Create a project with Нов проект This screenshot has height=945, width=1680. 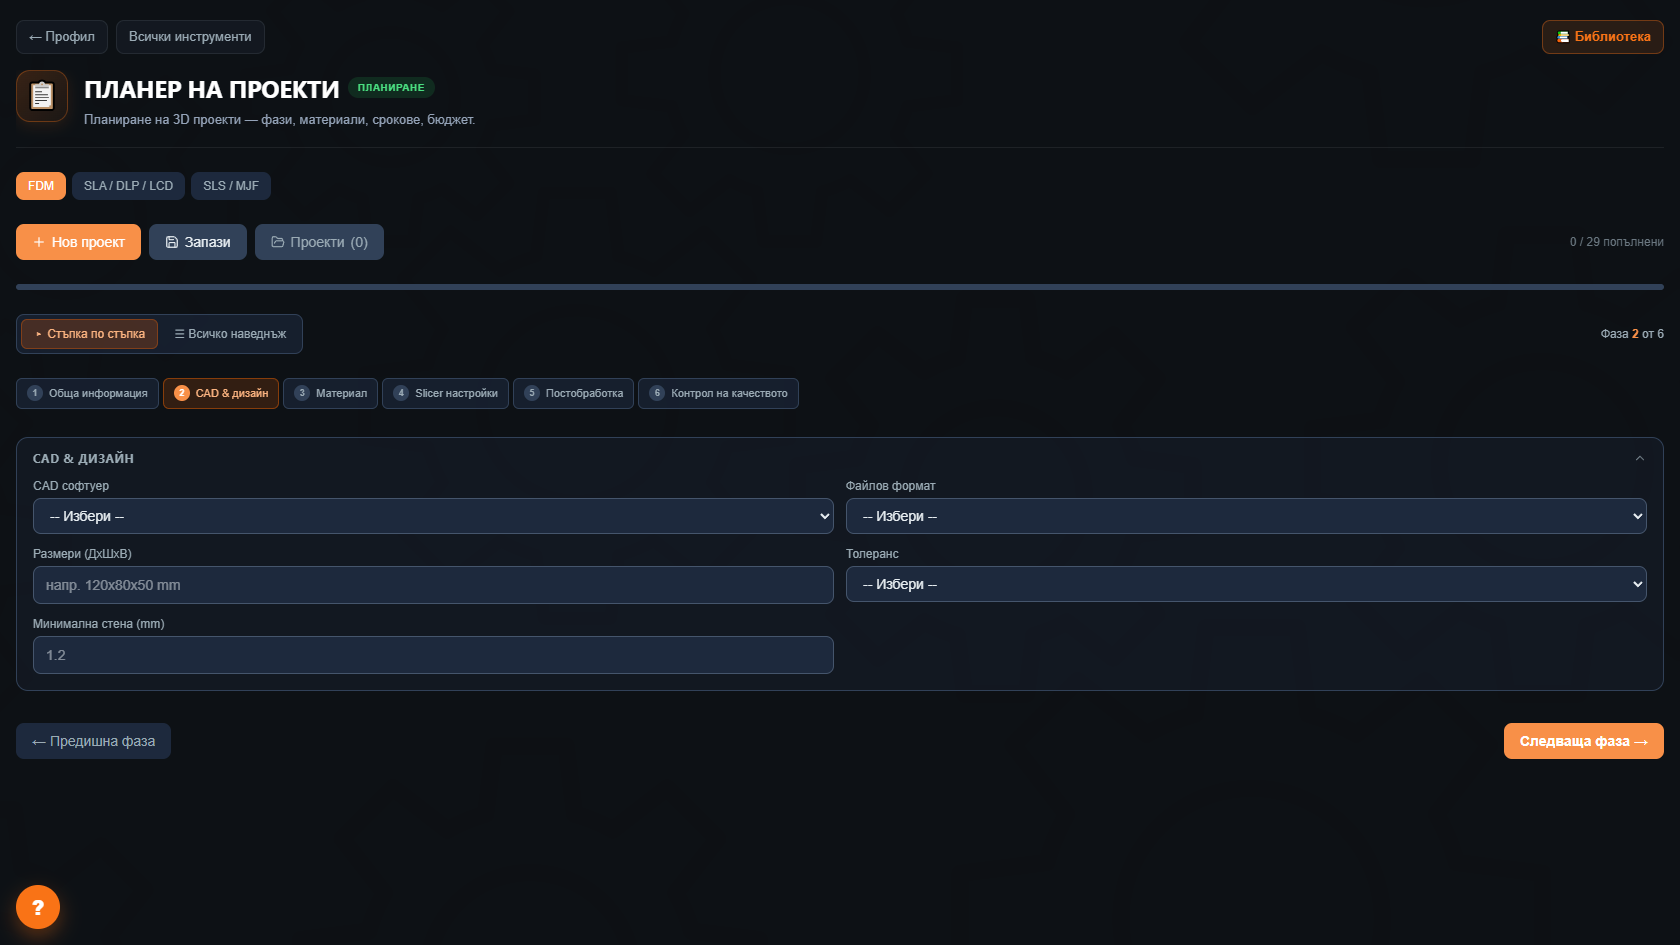tap(78, 242)
